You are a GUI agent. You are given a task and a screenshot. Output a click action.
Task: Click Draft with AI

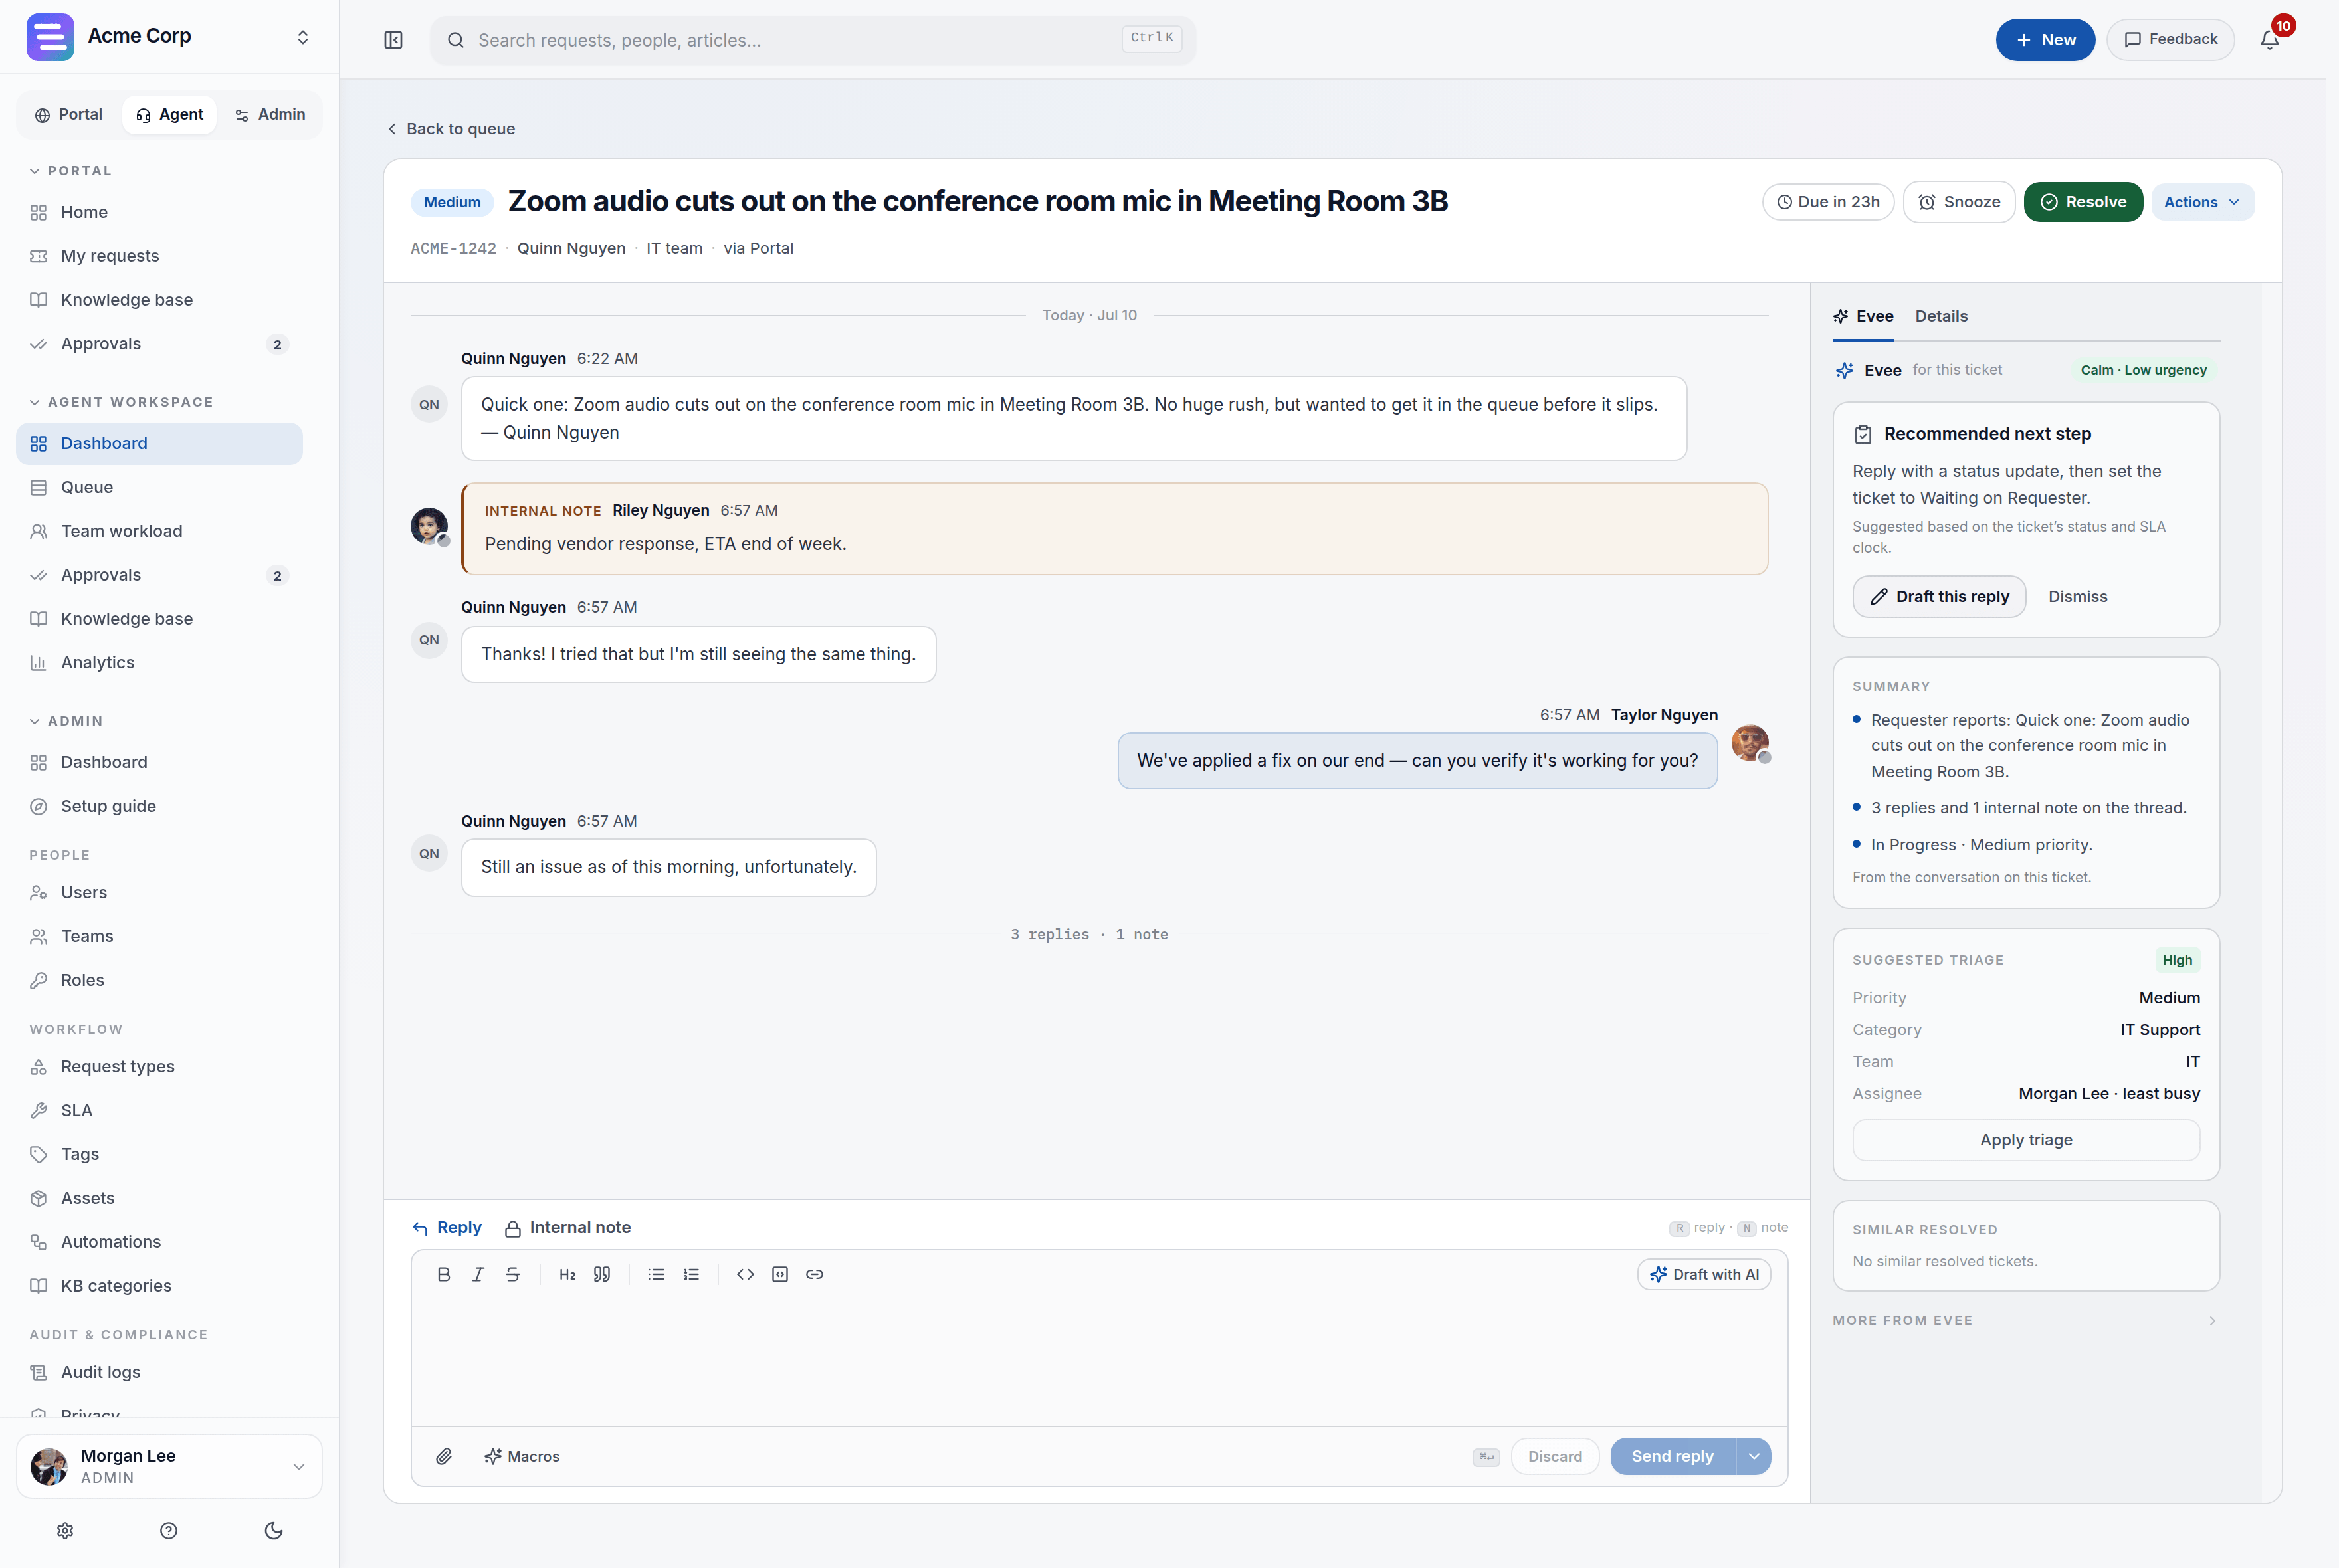1704,1274
